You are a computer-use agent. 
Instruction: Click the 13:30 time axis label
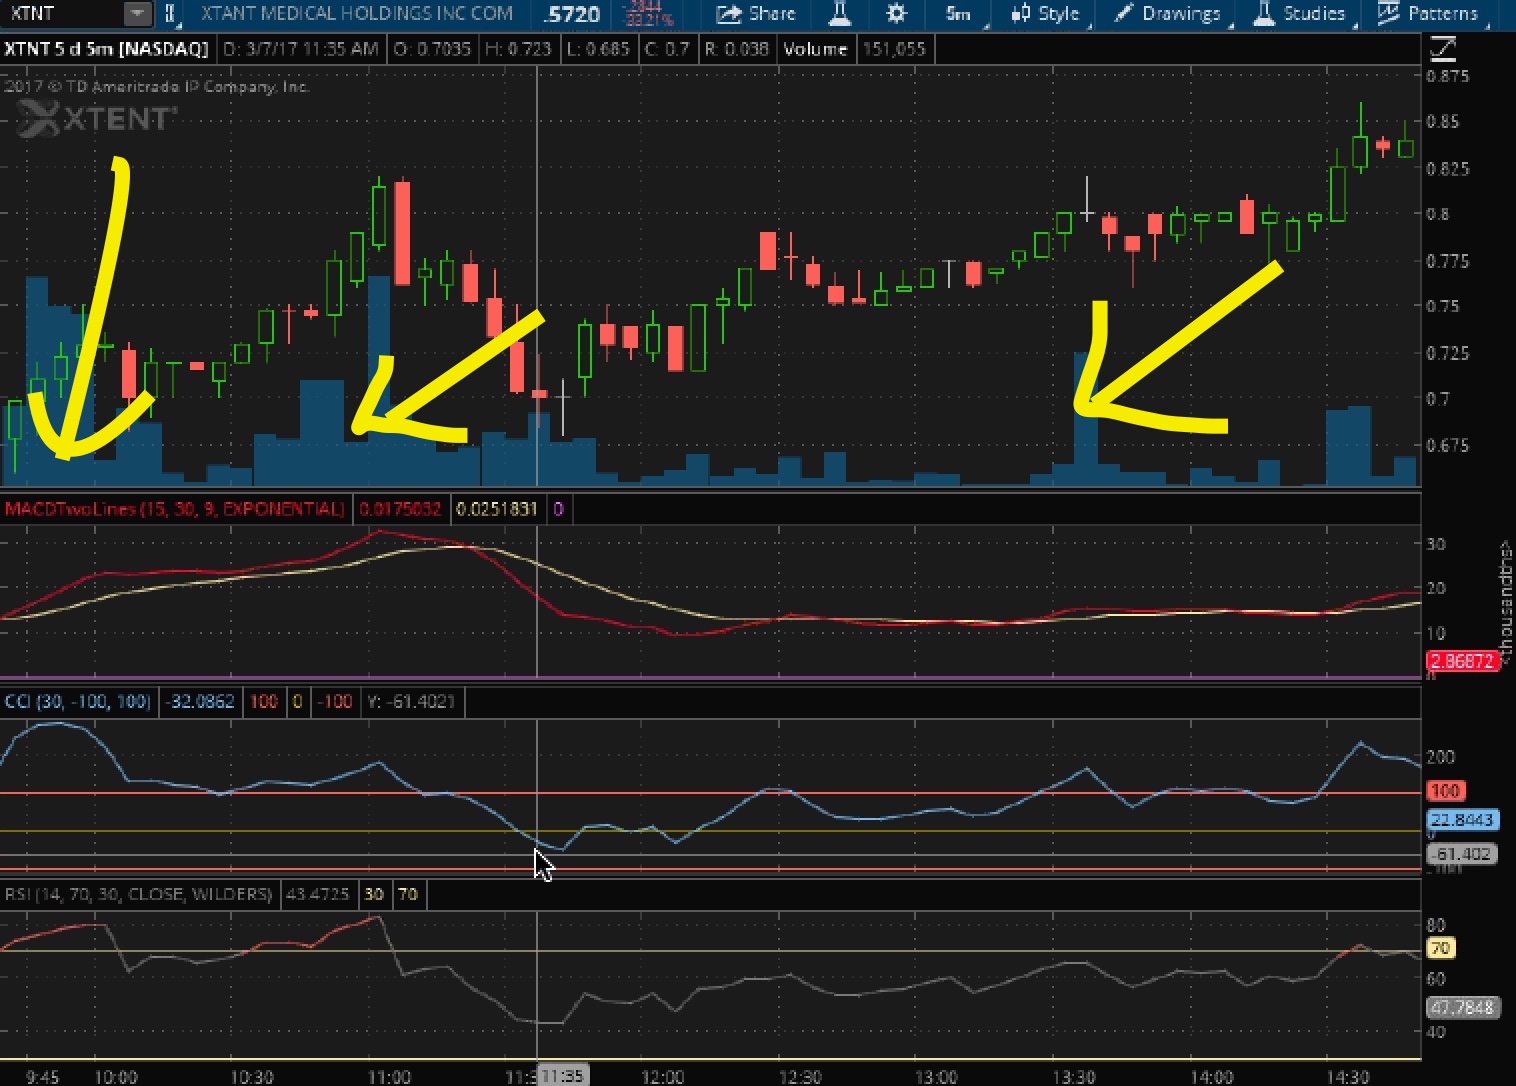click(1073, 1077)
